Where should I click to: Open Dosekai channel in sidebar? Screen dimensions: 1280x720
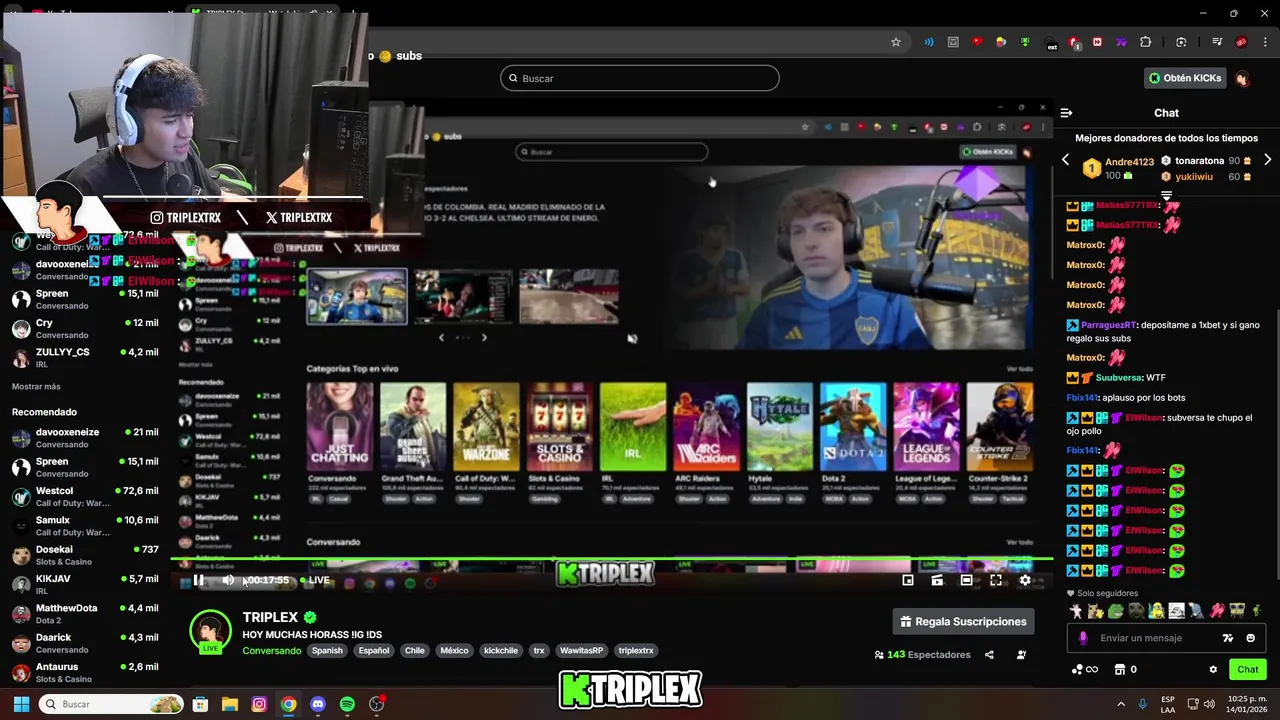coord(85,555)
